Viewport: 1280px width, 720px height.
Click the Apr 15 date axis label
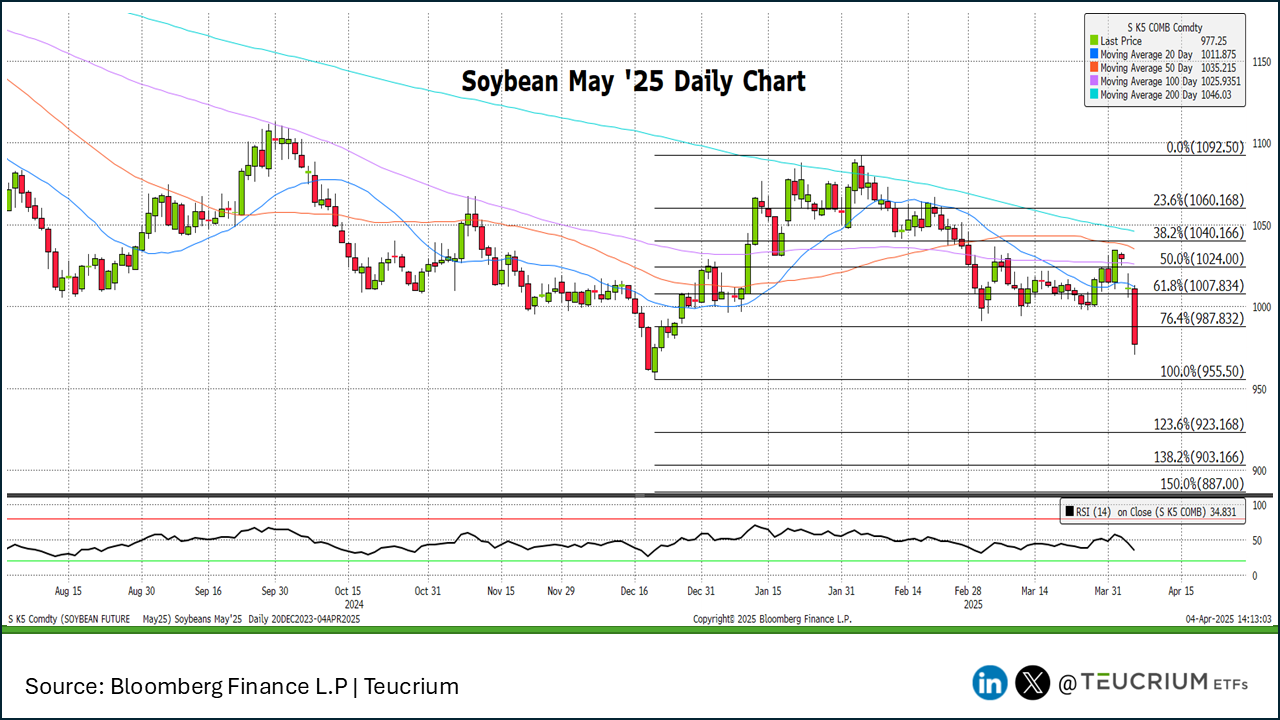[x=1180, y=591]
